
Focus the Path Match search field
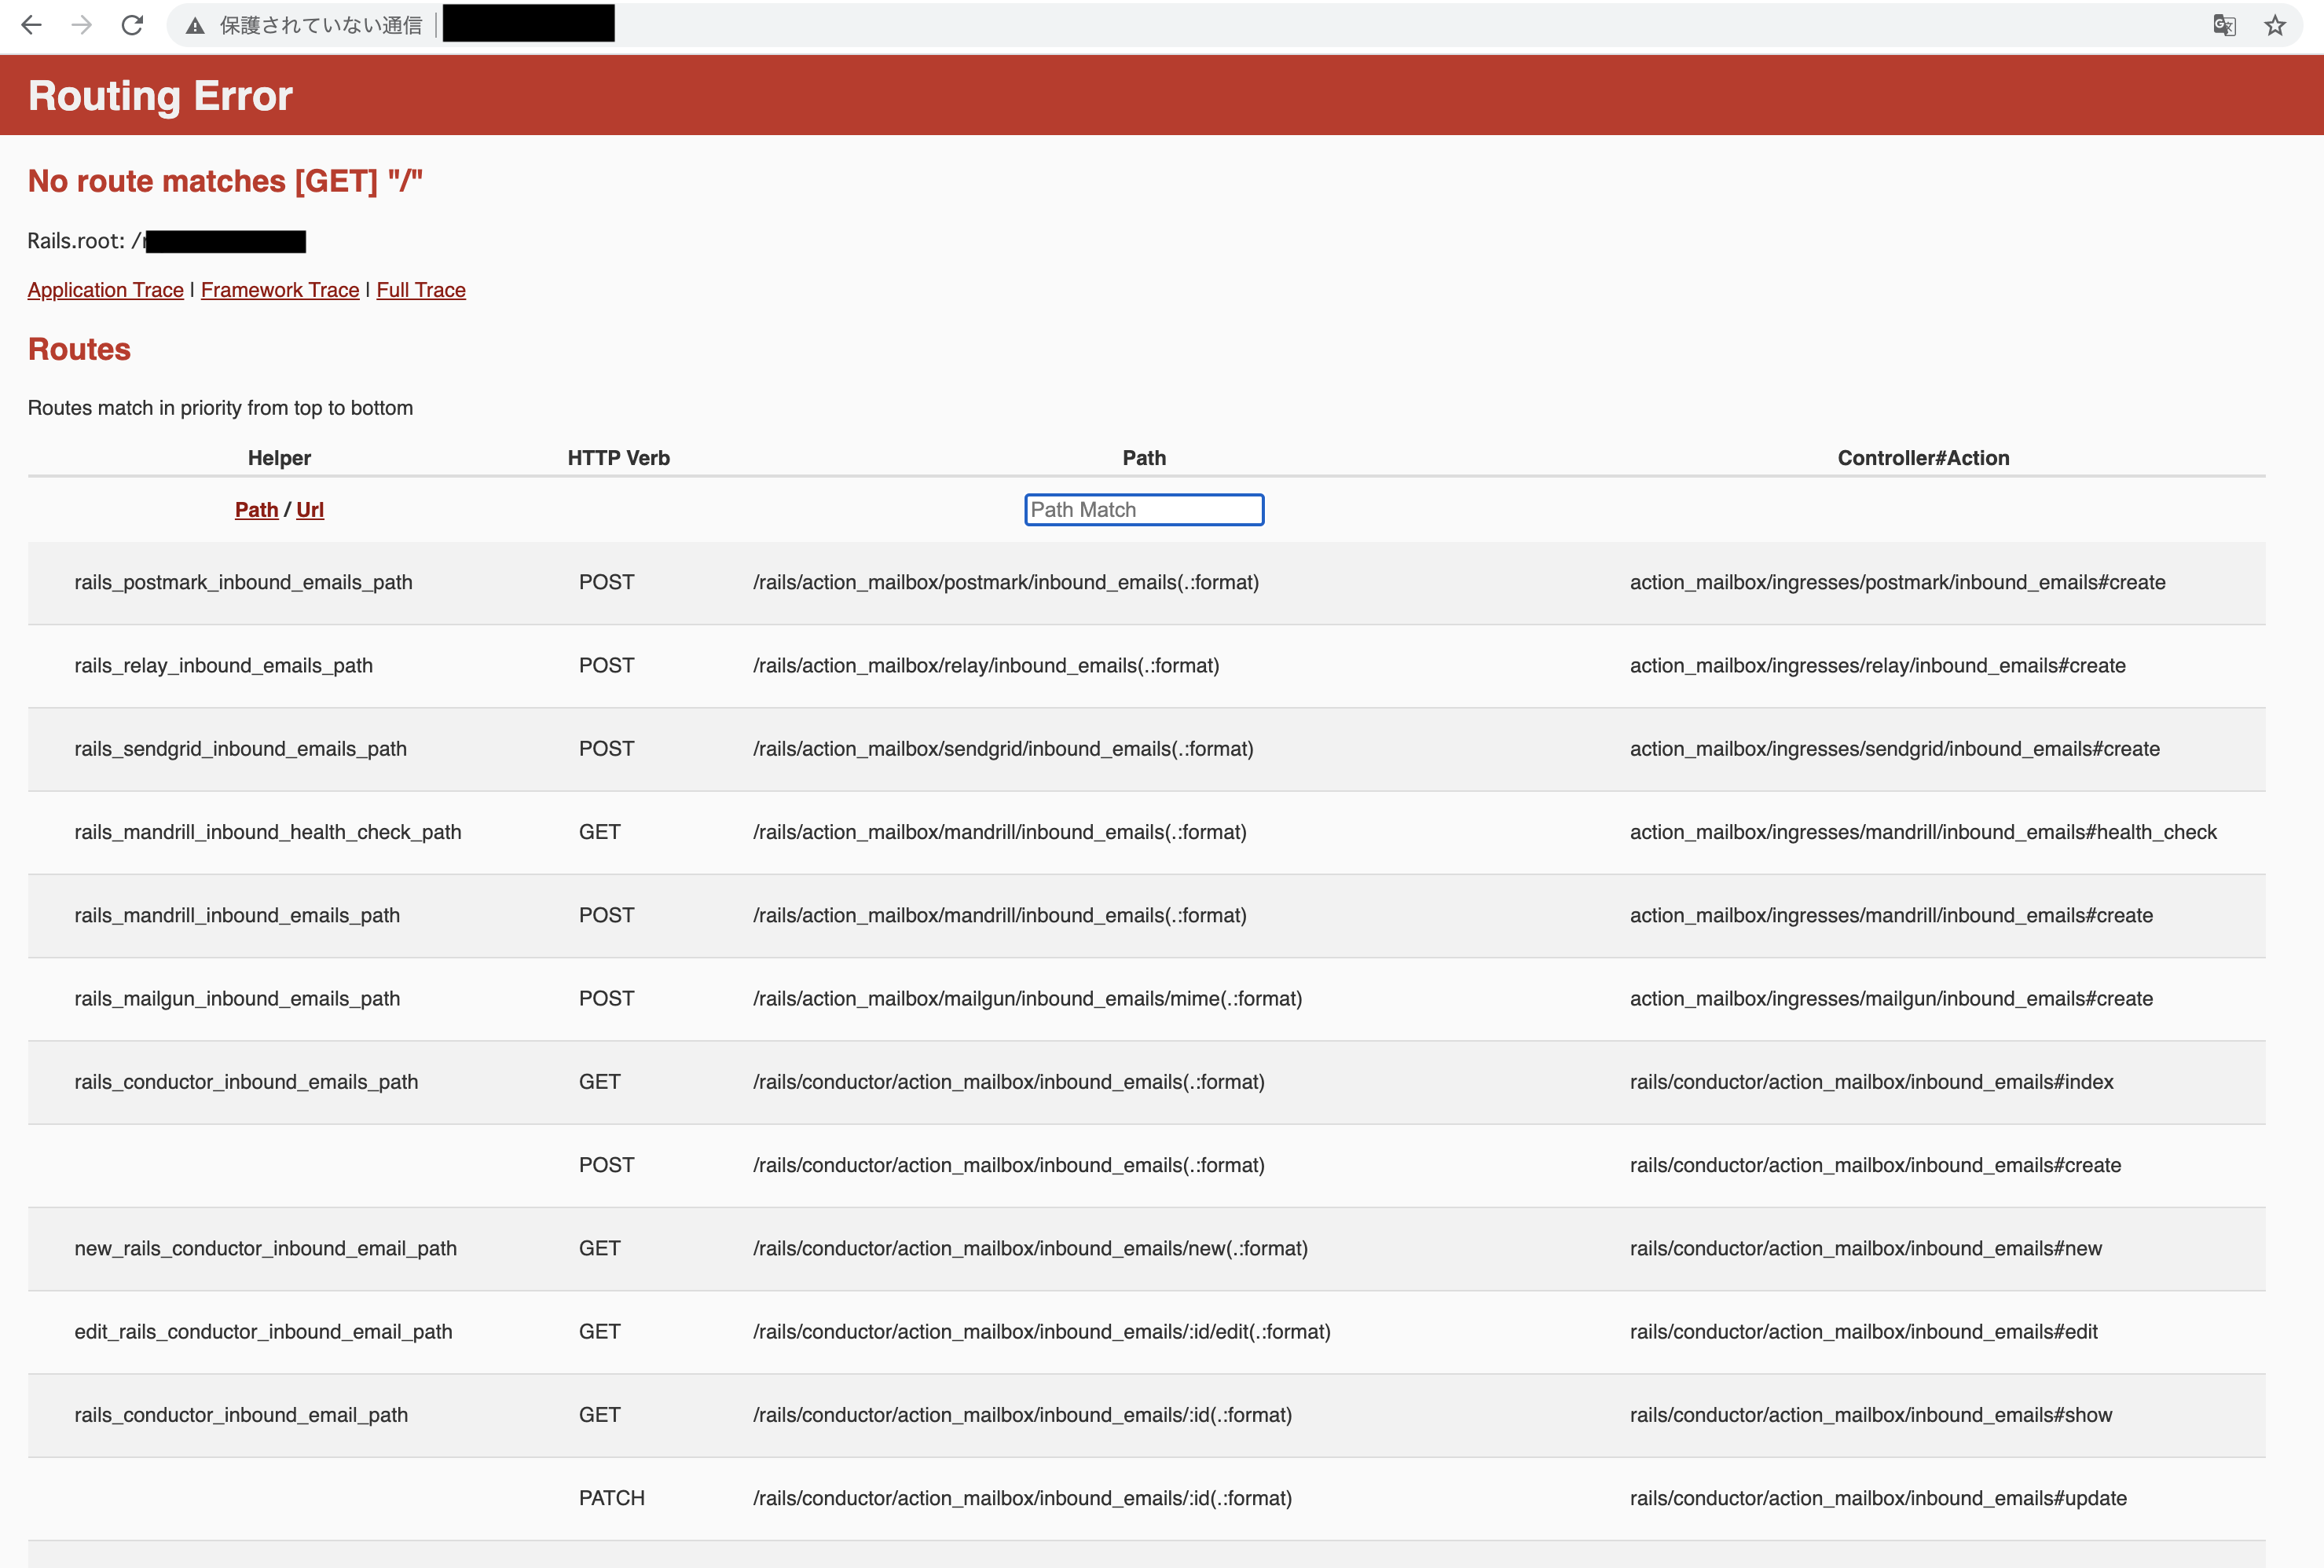point(1143,510)
